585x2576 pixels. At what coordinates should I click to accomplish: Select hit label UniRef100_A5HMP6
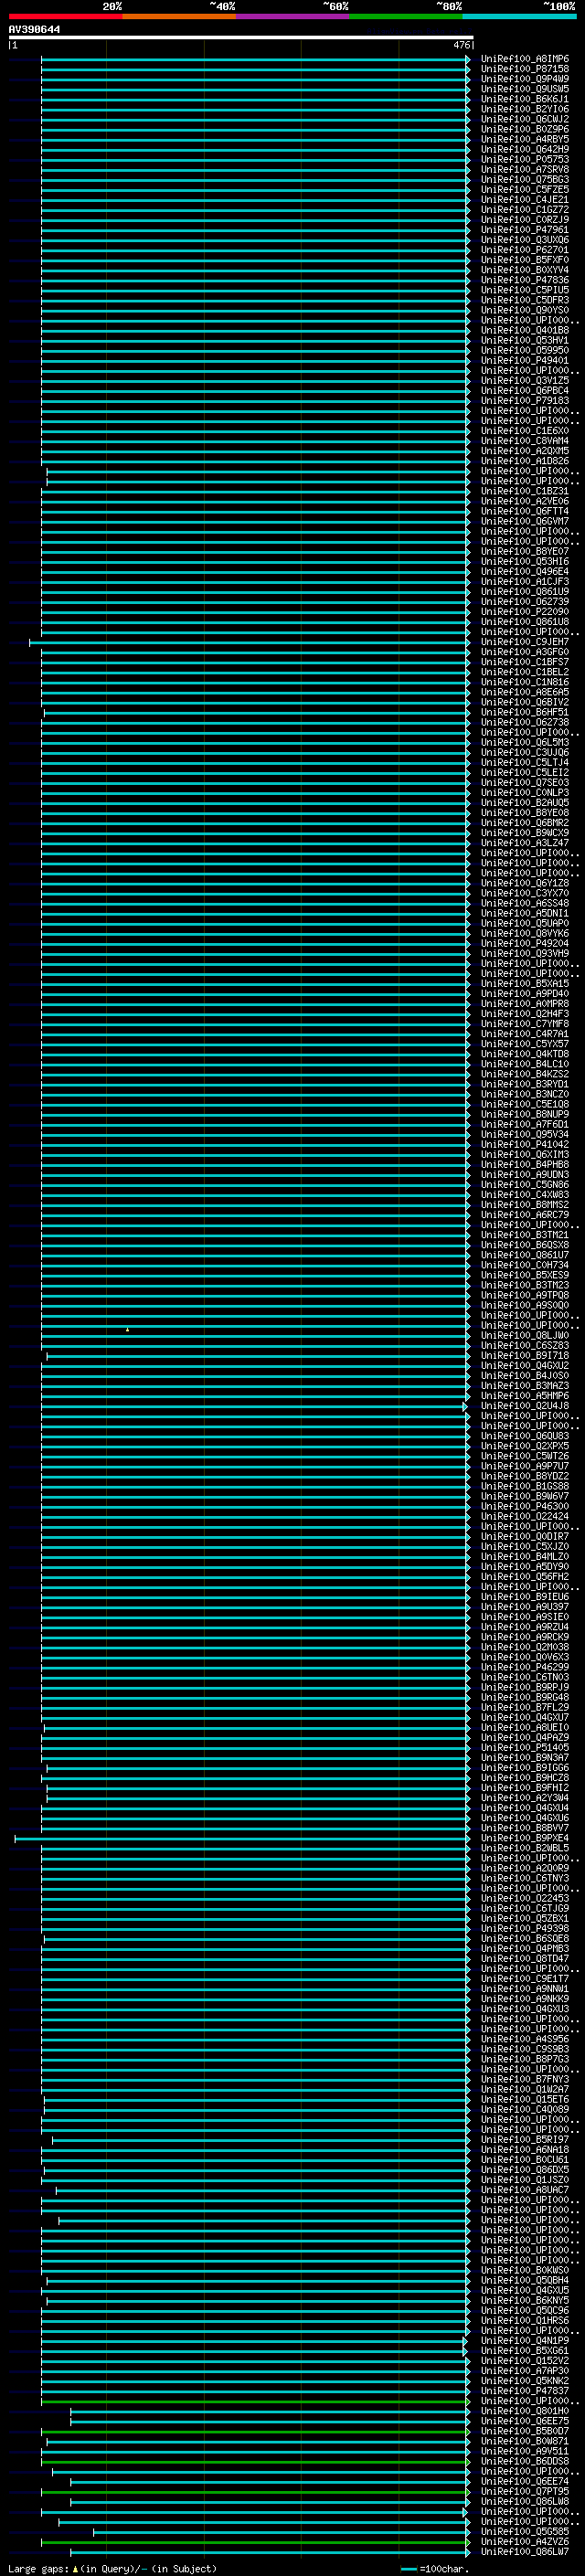[524, 1395]
